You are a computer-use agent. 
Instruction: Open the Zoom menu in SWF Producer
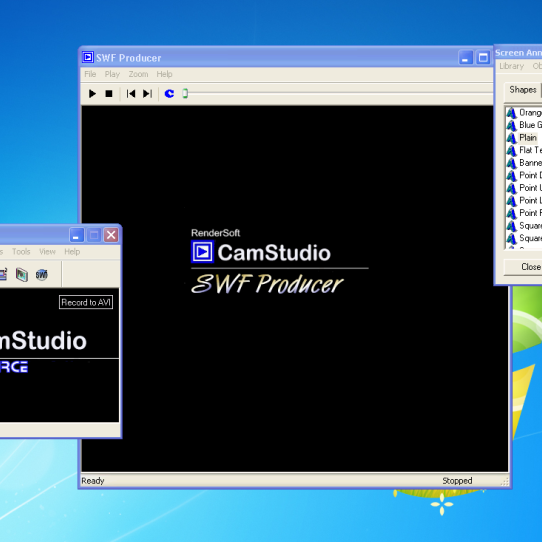[x=138, y=74]
